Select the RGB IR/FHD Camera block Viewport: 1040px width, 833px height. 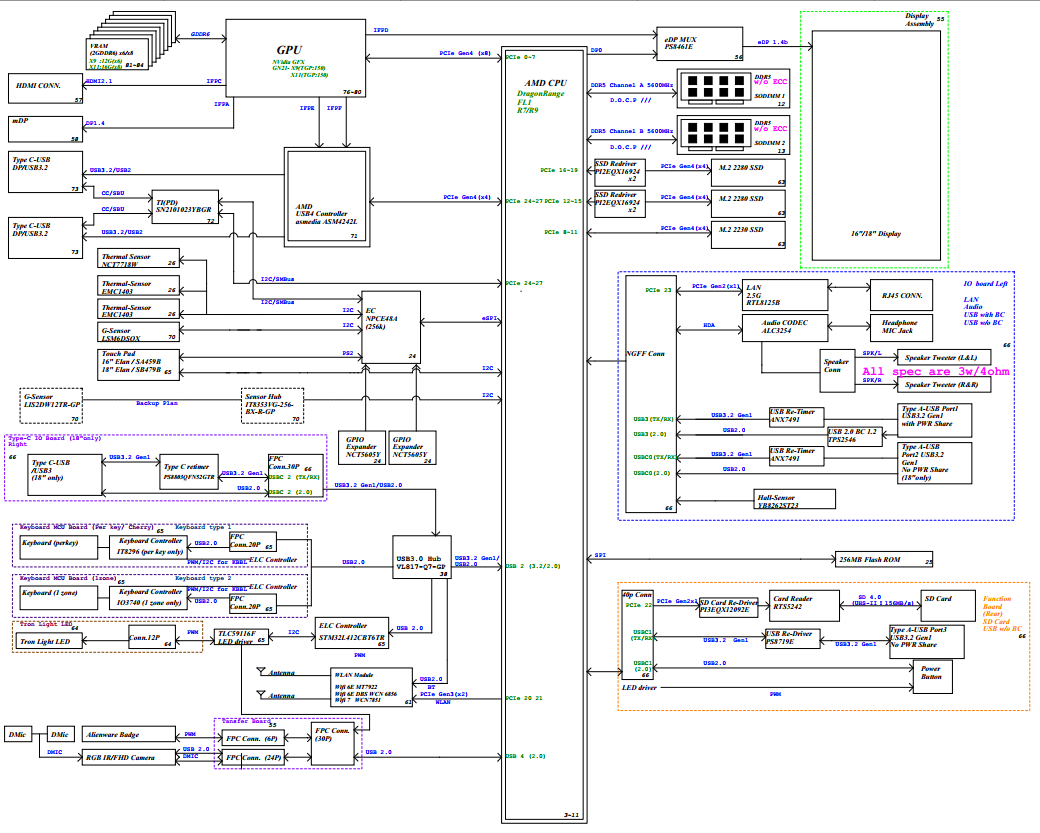click(x=131, y=757)
